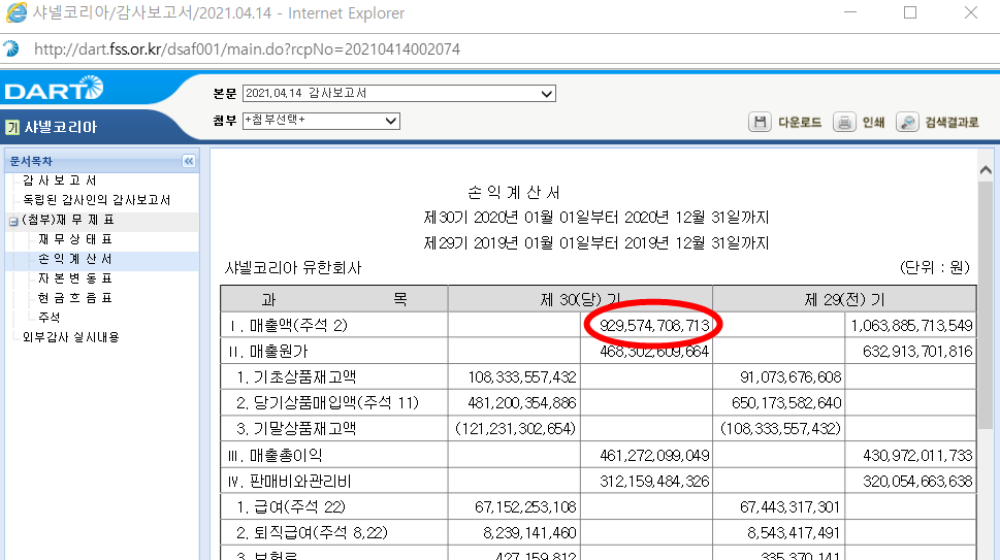The image size is (1000, 560).
Task: Open 현금흐름표 in the tree
Action: (x=75, y=298)
